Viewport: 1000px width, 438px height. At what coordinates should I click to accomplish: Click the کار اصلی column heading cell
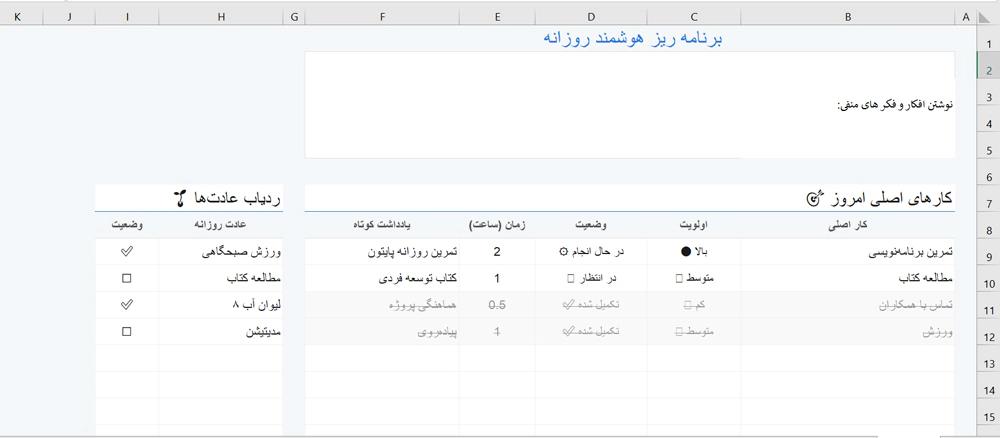coord(848,225)
